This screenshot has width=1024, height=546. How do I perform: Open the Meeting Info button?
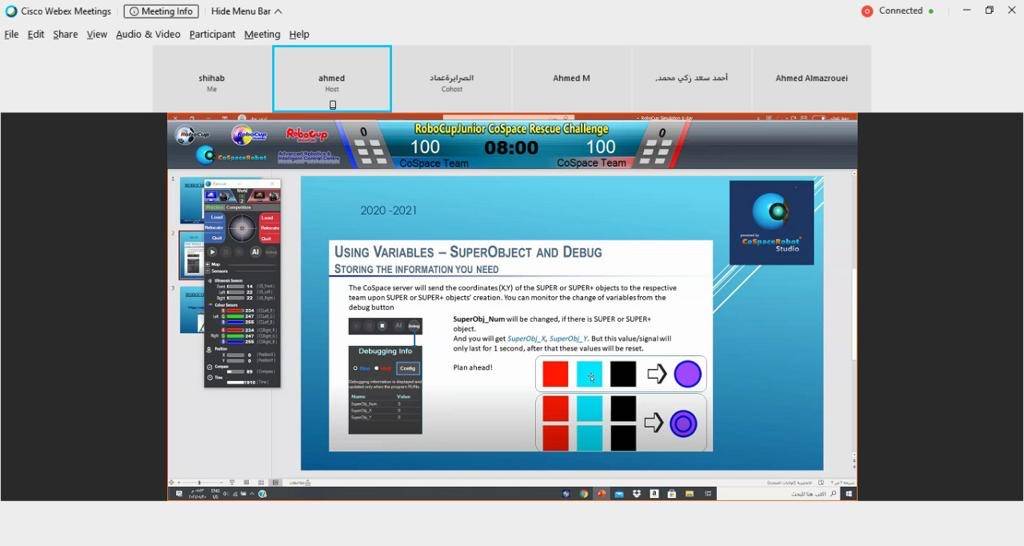[161, 11]
